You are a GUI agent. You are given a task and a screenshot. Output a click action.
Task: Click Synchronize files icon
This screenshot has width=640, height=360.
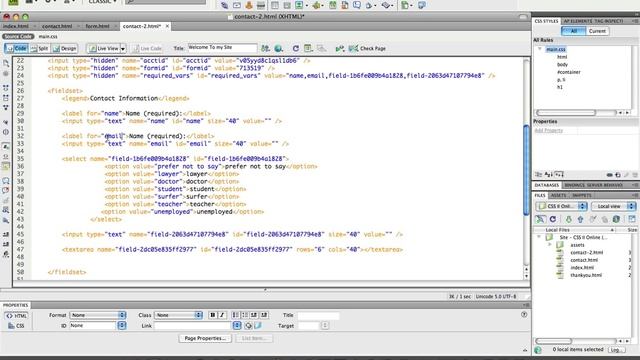point(616,219)
